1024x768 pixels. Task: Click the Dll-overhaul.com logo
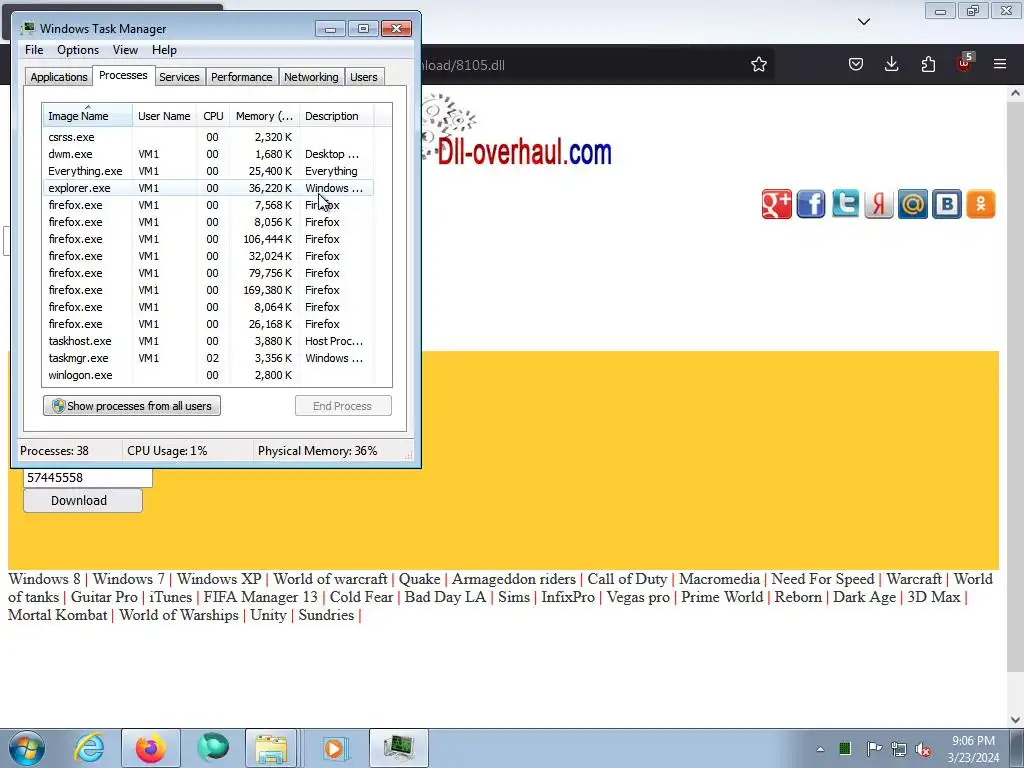pyautogui.click(x=517, y=132)
